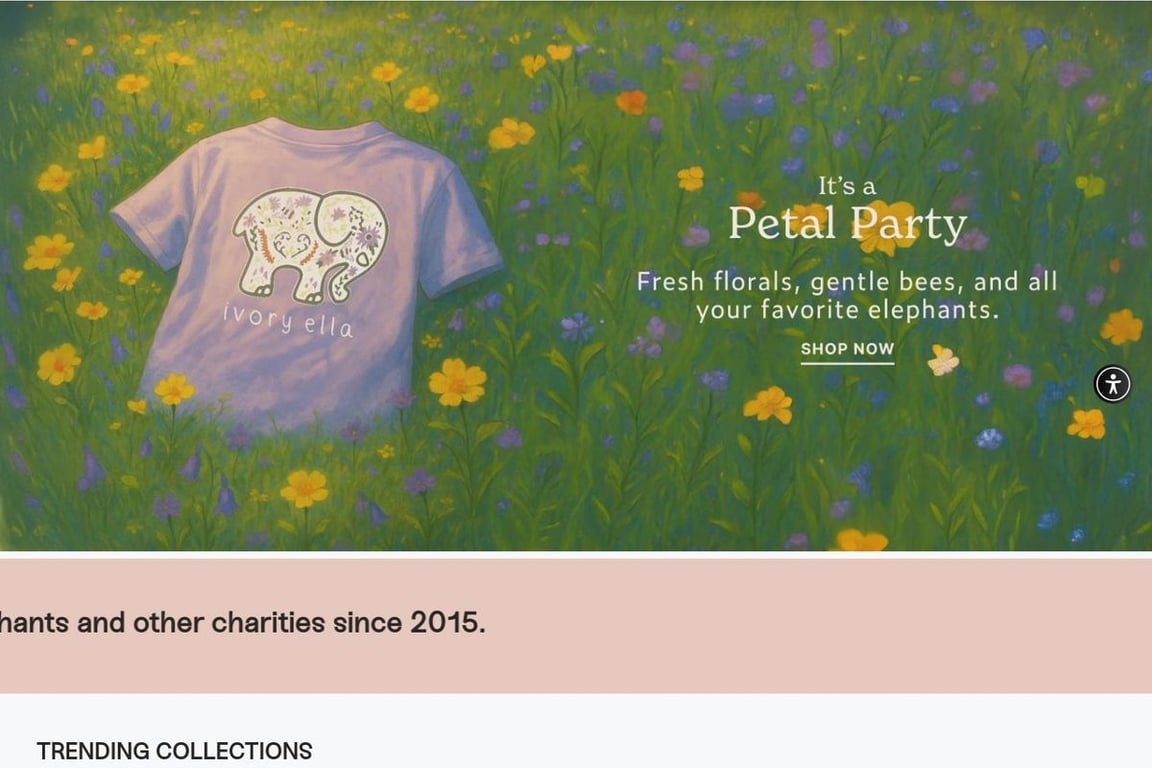Click the ivory ella text on shirt
The image size is (1152, 768).
tap(288, 320)
